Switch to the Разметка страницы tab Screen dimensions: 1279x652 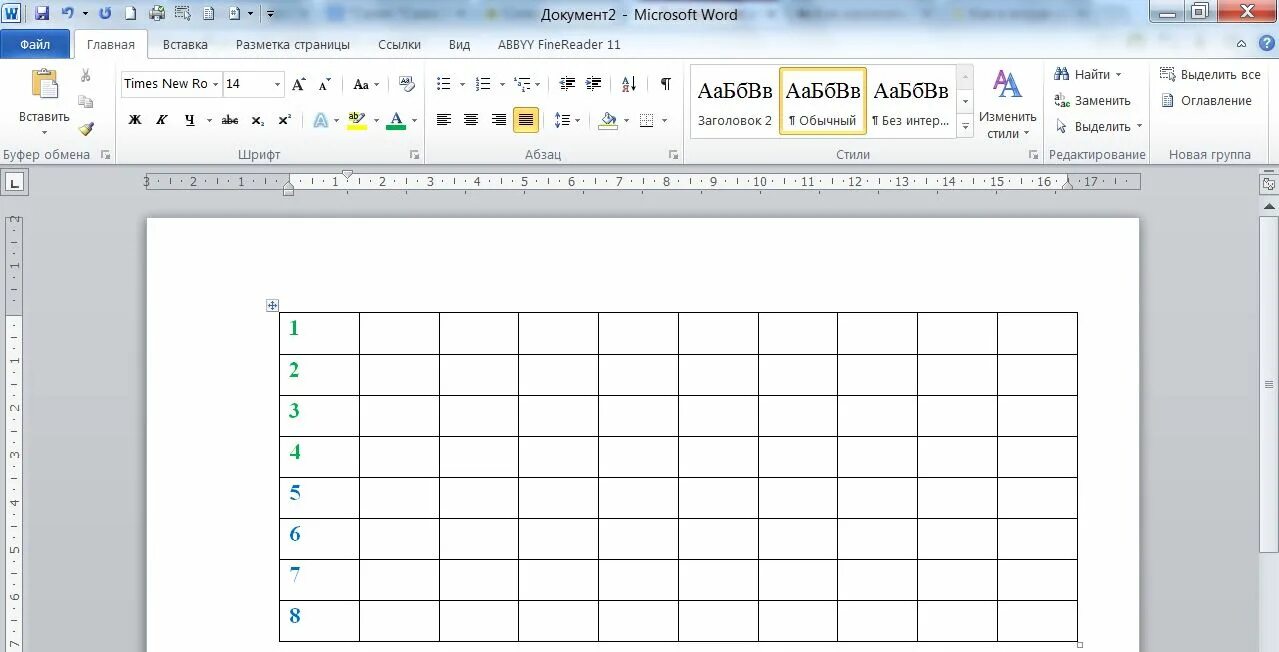(293, 44)
